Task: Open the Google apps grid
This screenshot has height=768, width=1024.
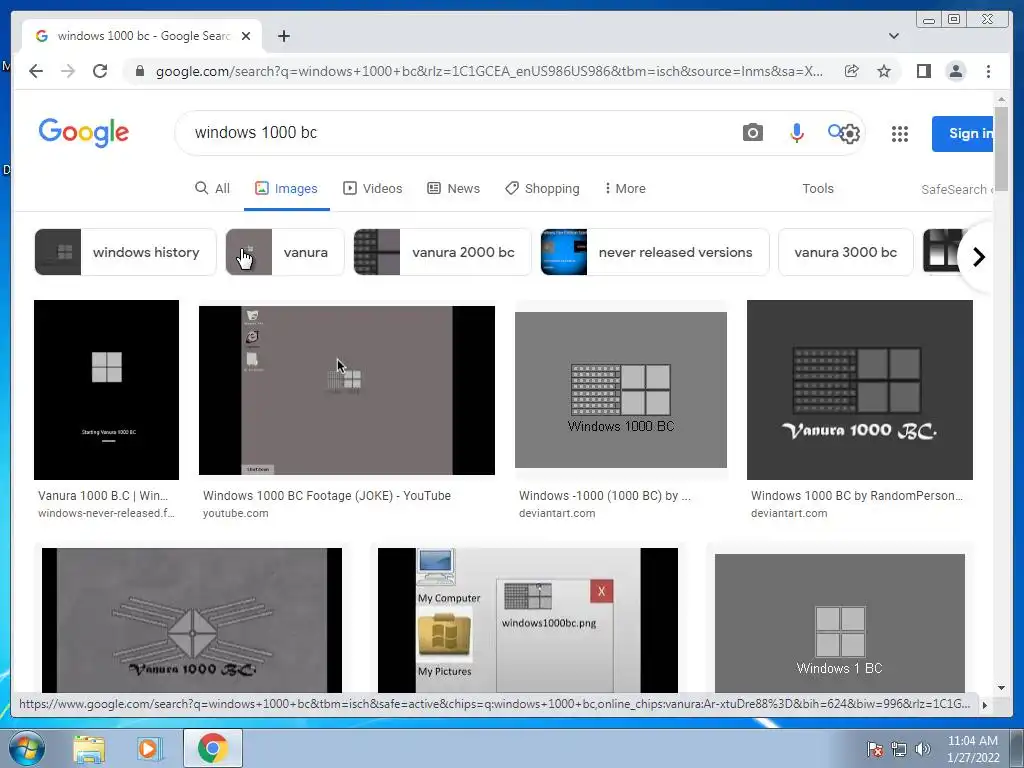Action: [x=900, y=134]
